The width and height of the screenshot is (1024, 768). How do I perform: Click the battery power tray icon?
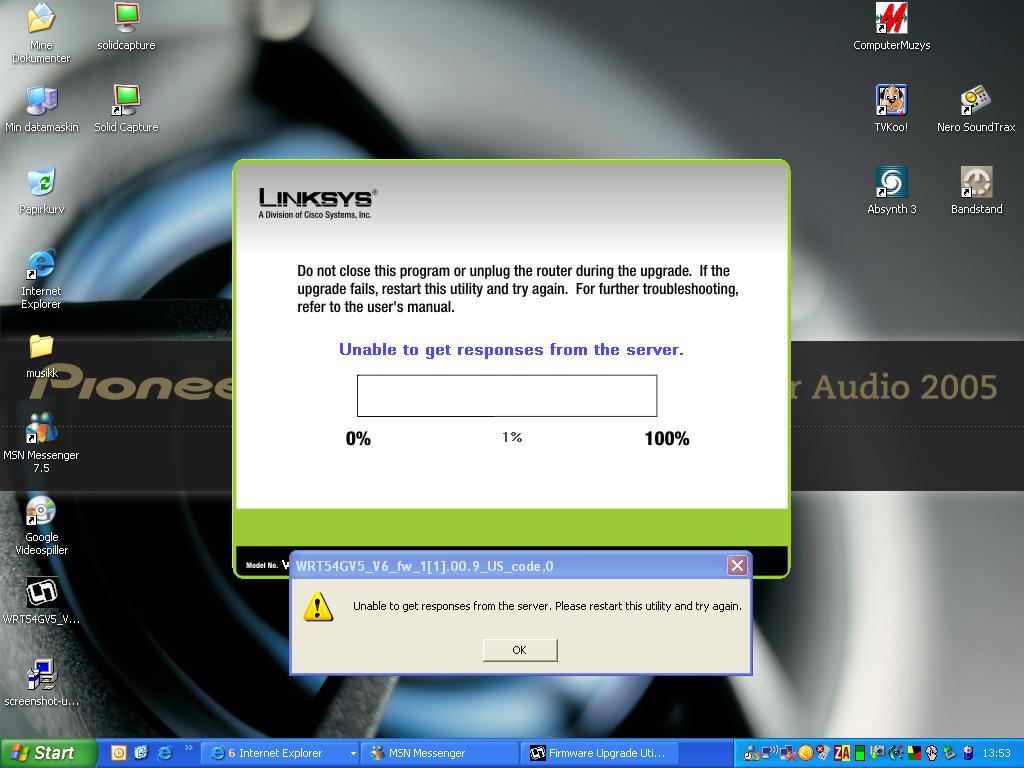tap(968, 753)
